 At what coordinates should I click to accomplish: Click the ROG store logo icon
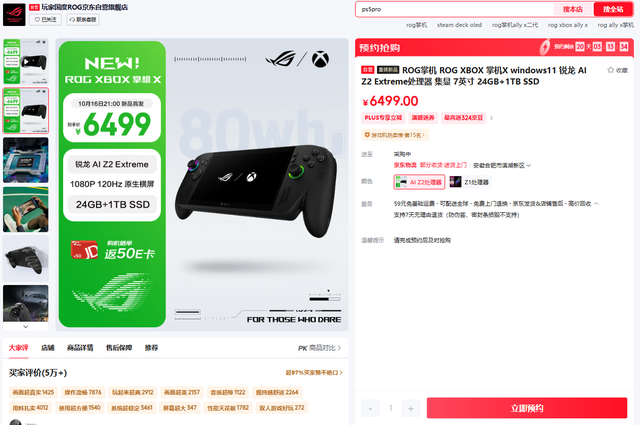[x=14, y=14]
